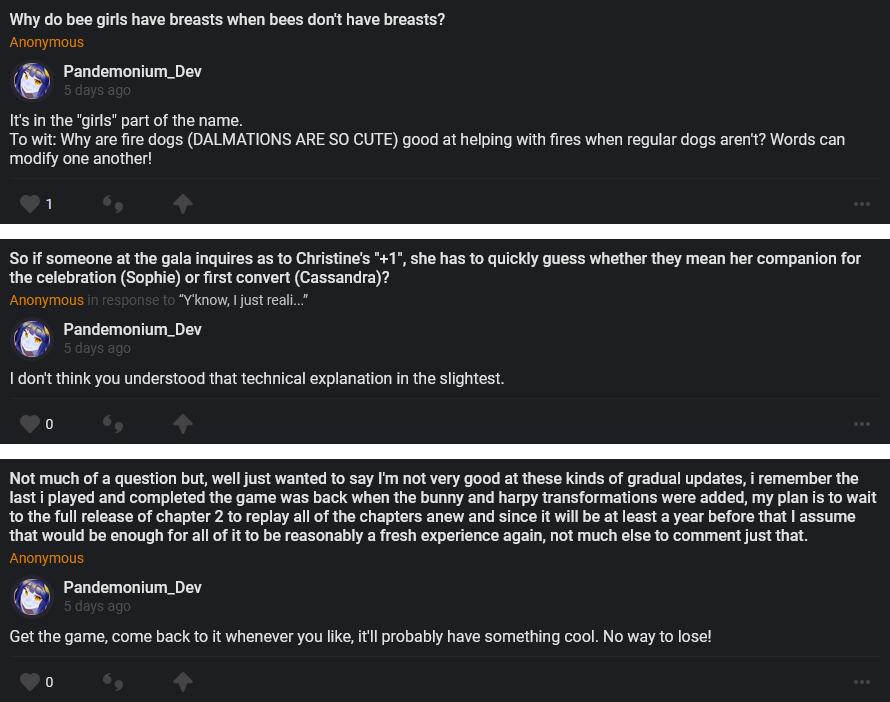Open more options on Christine's "+1" answer

862,424
